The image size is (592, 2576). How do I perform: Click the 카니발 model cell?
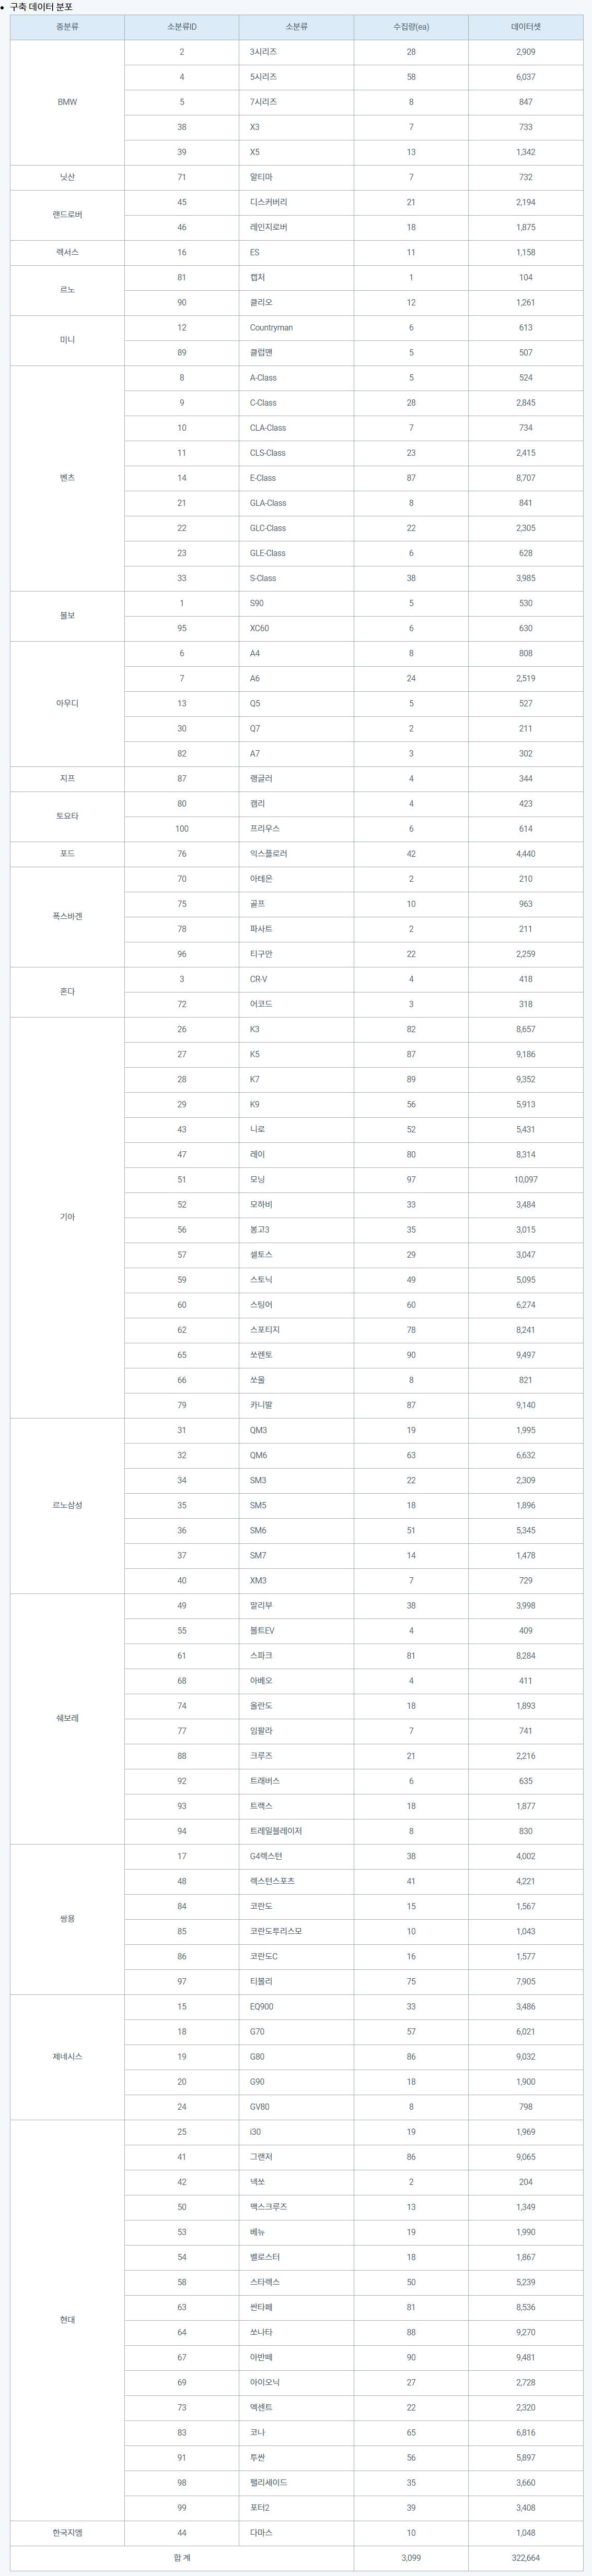tap(261, 1405)
